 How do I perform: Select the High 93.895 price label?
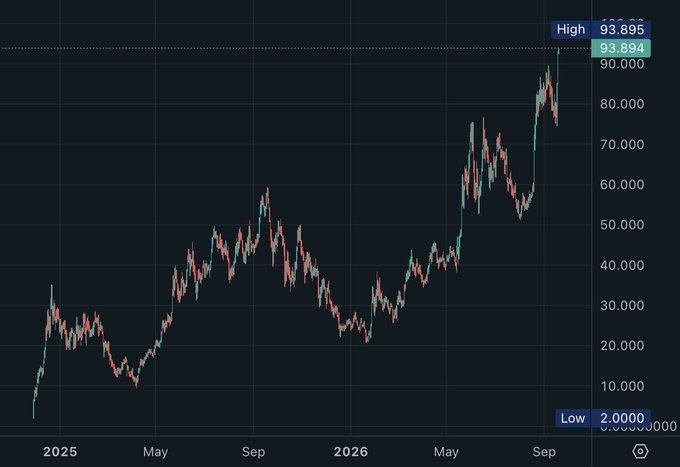click(x=601, y=29)
